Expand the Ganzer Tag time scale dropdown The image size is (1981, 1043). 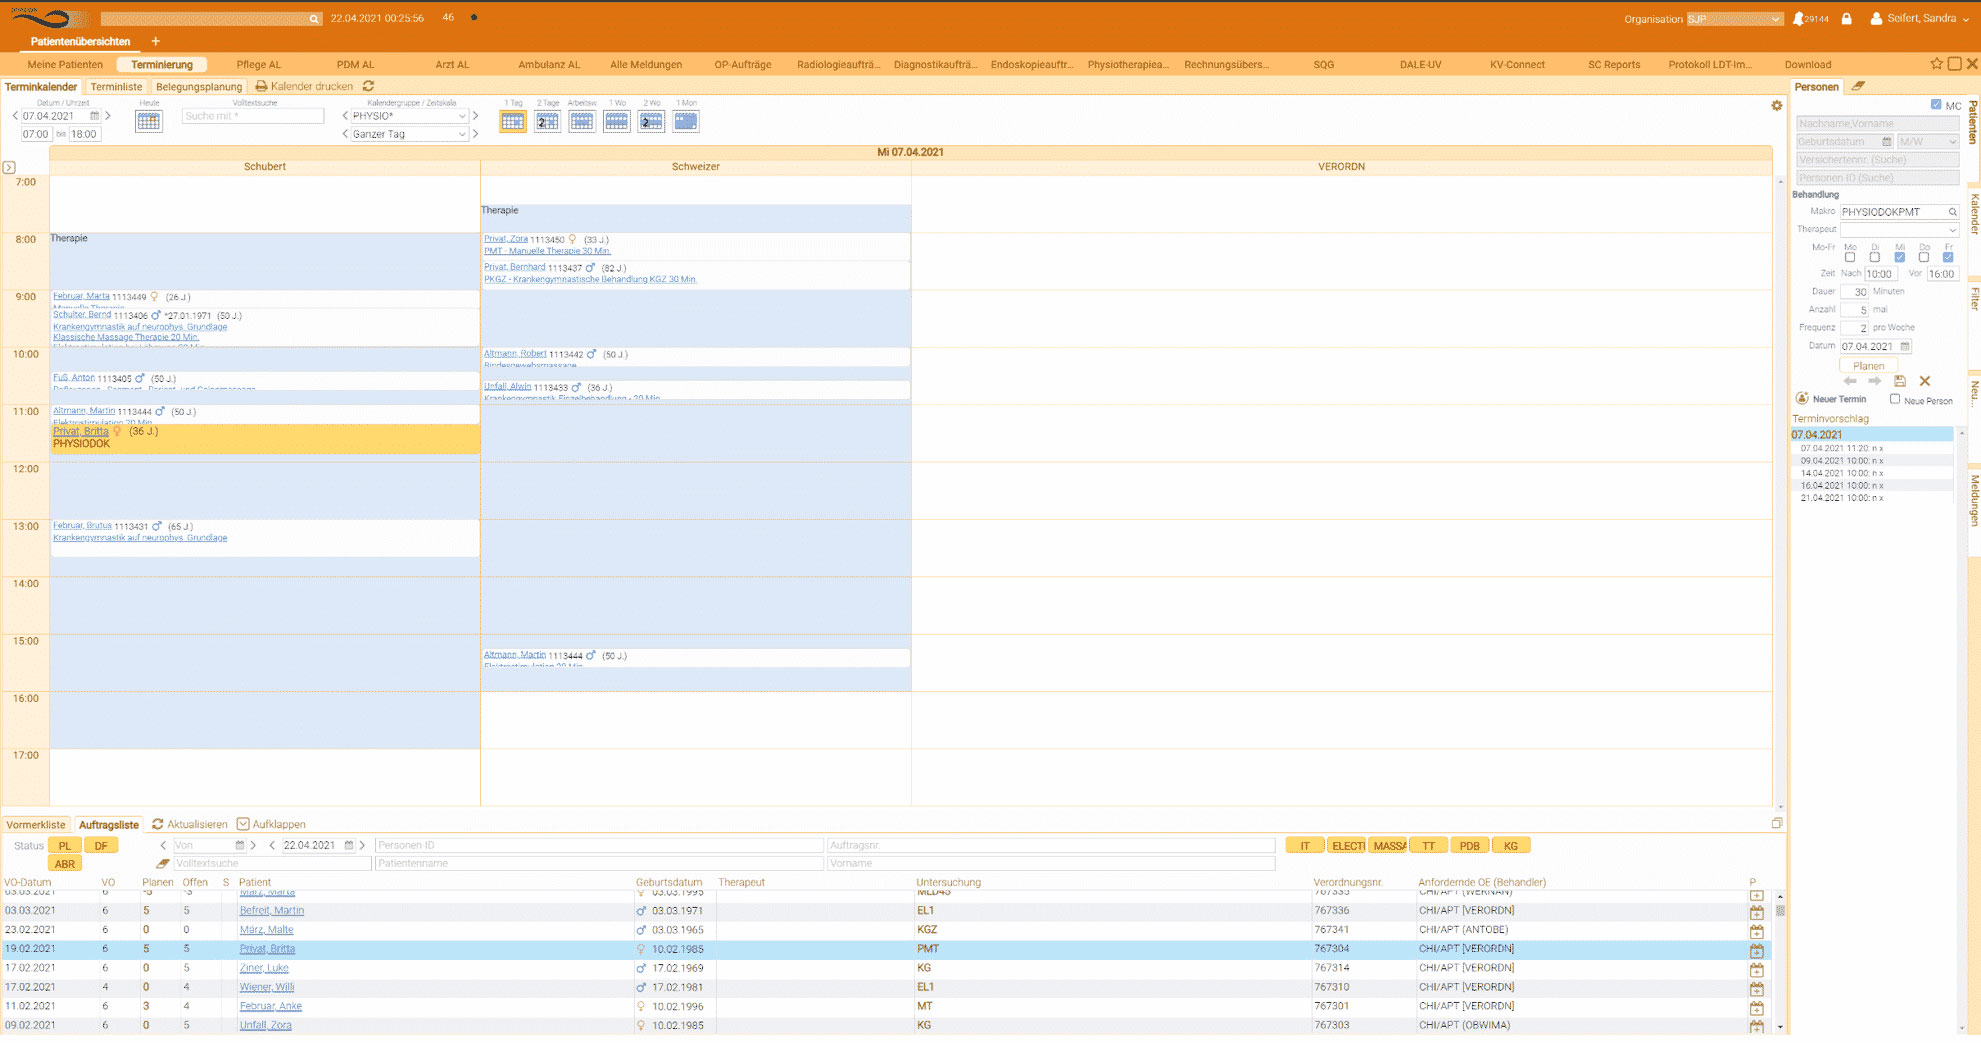[409, 134]
